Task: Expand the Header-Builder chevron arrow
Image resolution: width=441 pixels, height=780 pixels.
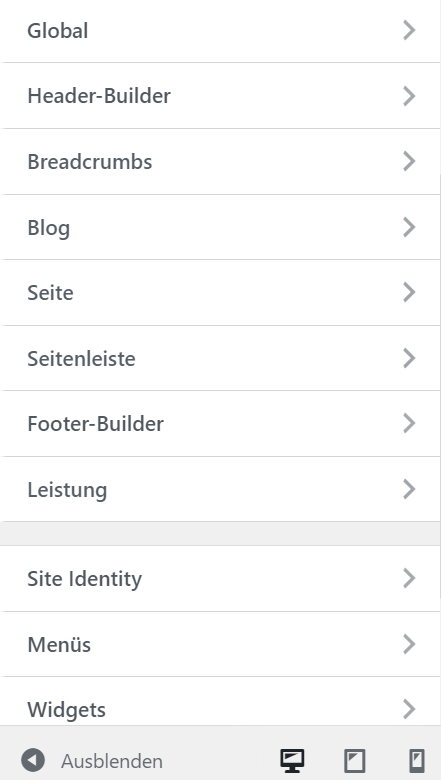Action: point(409,96)
